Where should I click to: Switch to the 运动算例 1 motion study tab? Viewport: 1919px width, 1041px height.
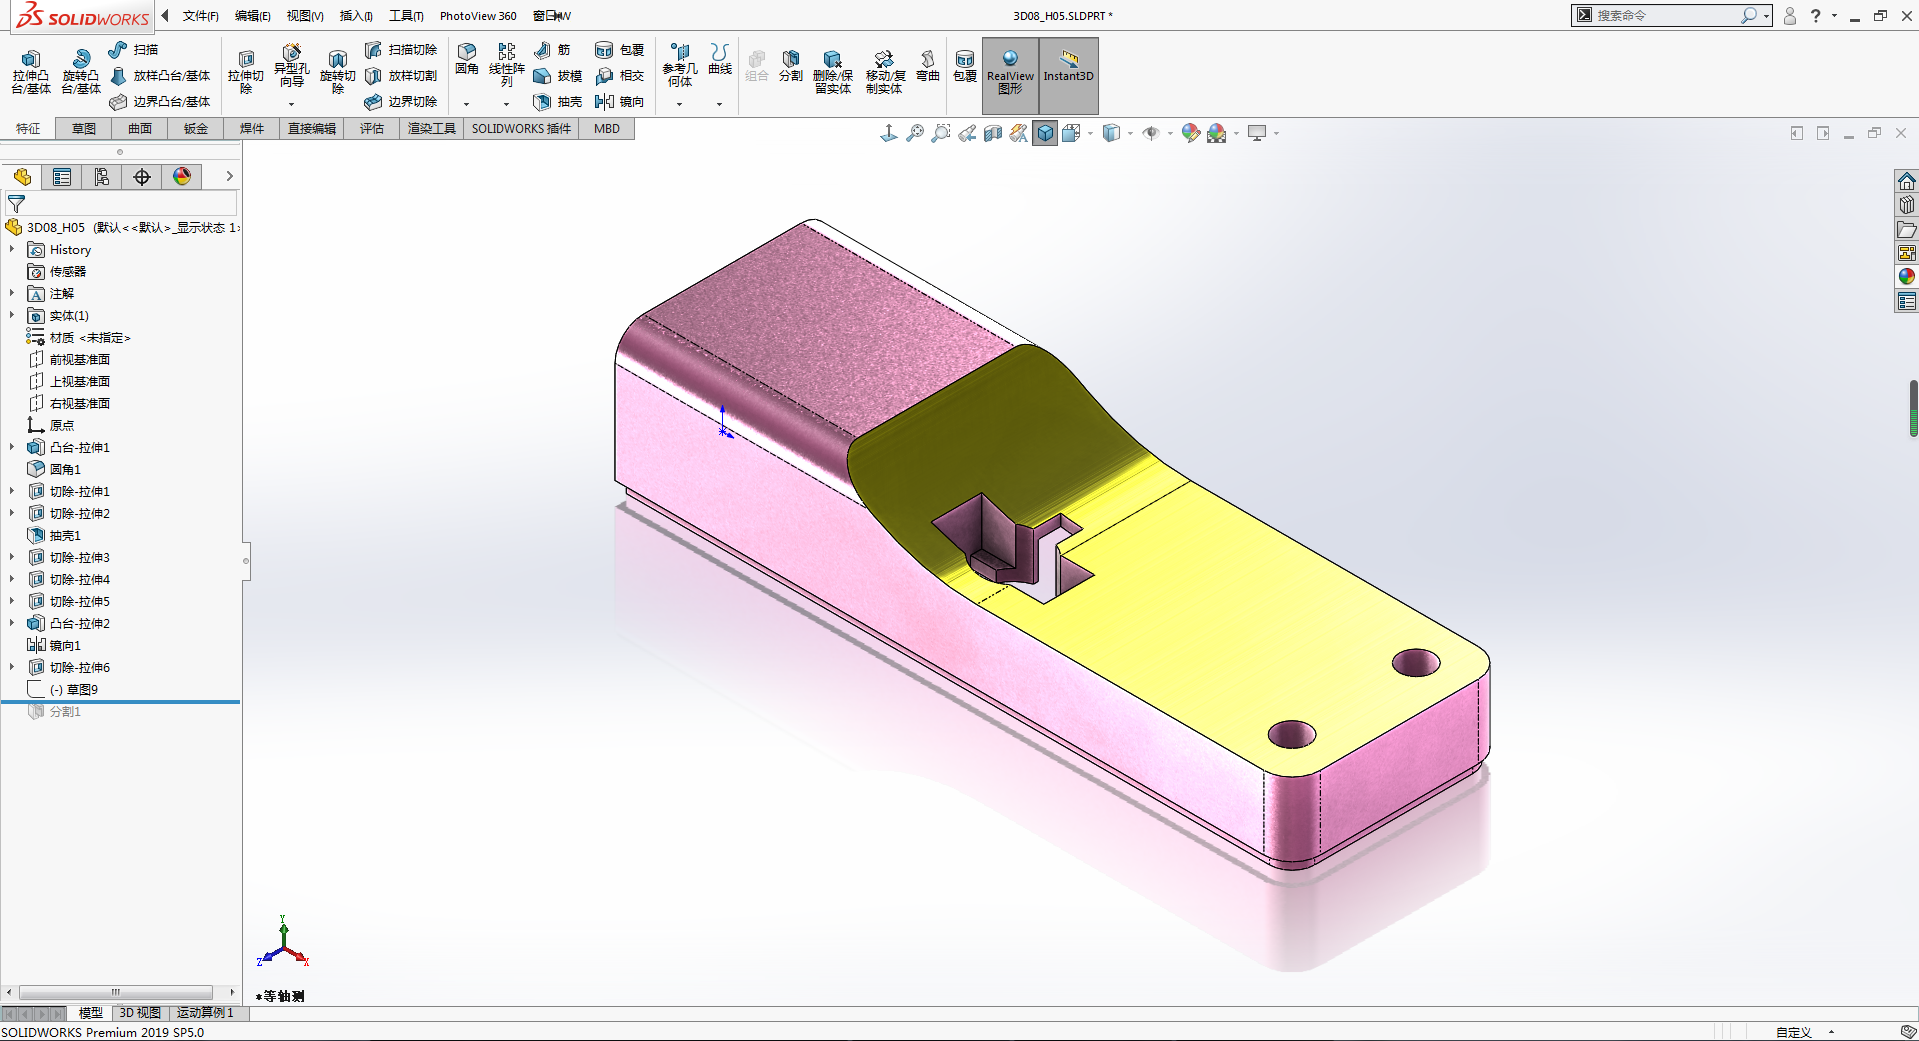pos(205,1013)
